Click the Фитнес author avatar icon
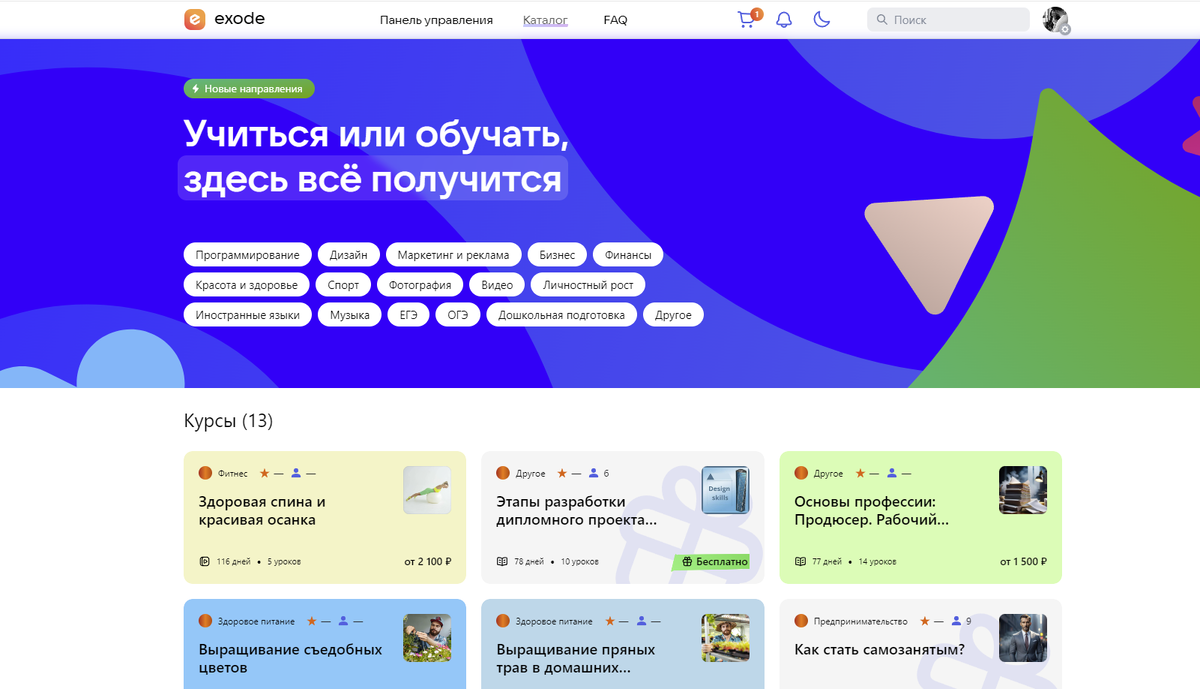The image size is (1200, 689). pos(205,473)
